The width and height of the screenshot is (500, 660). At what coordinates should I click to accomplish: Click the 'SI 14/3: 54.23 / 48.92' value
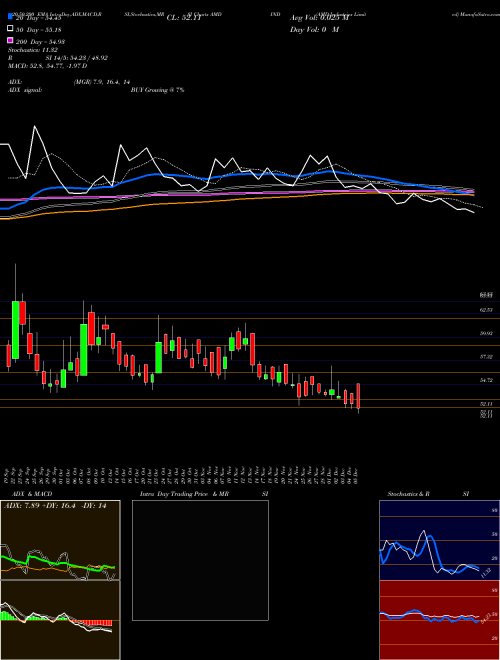(77, 58)
